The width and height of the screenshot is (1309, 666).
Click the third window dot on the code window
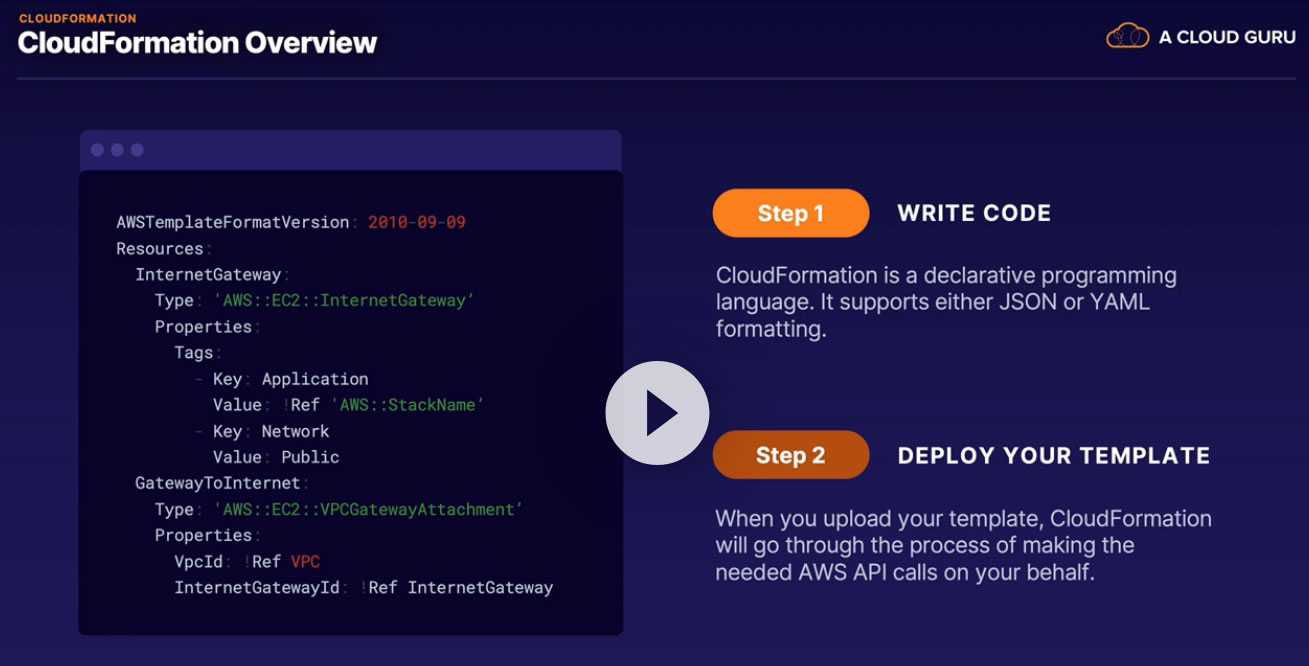pyautogui.click(x=137, y=150)
